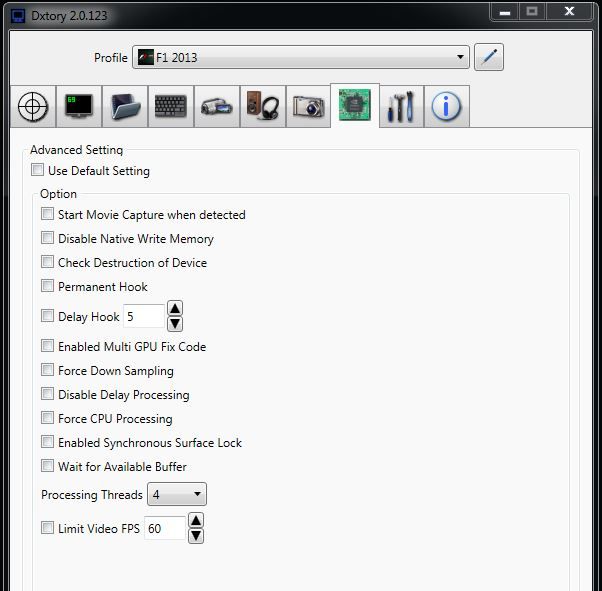Decrease the Delay Hook value
Viewport: 602px width, 591px height.
pos(175,324)
